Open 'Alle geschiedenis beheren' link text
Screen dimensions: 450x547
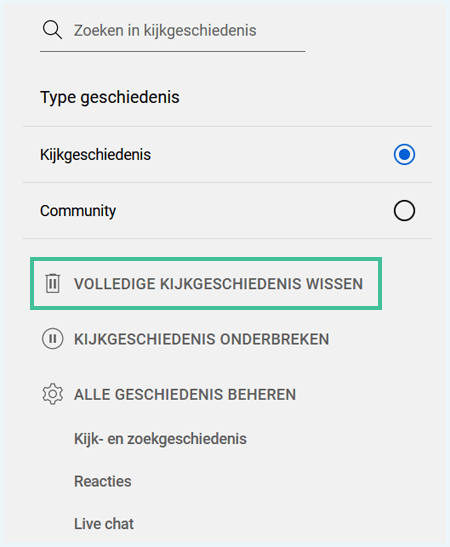pos(185,395)
